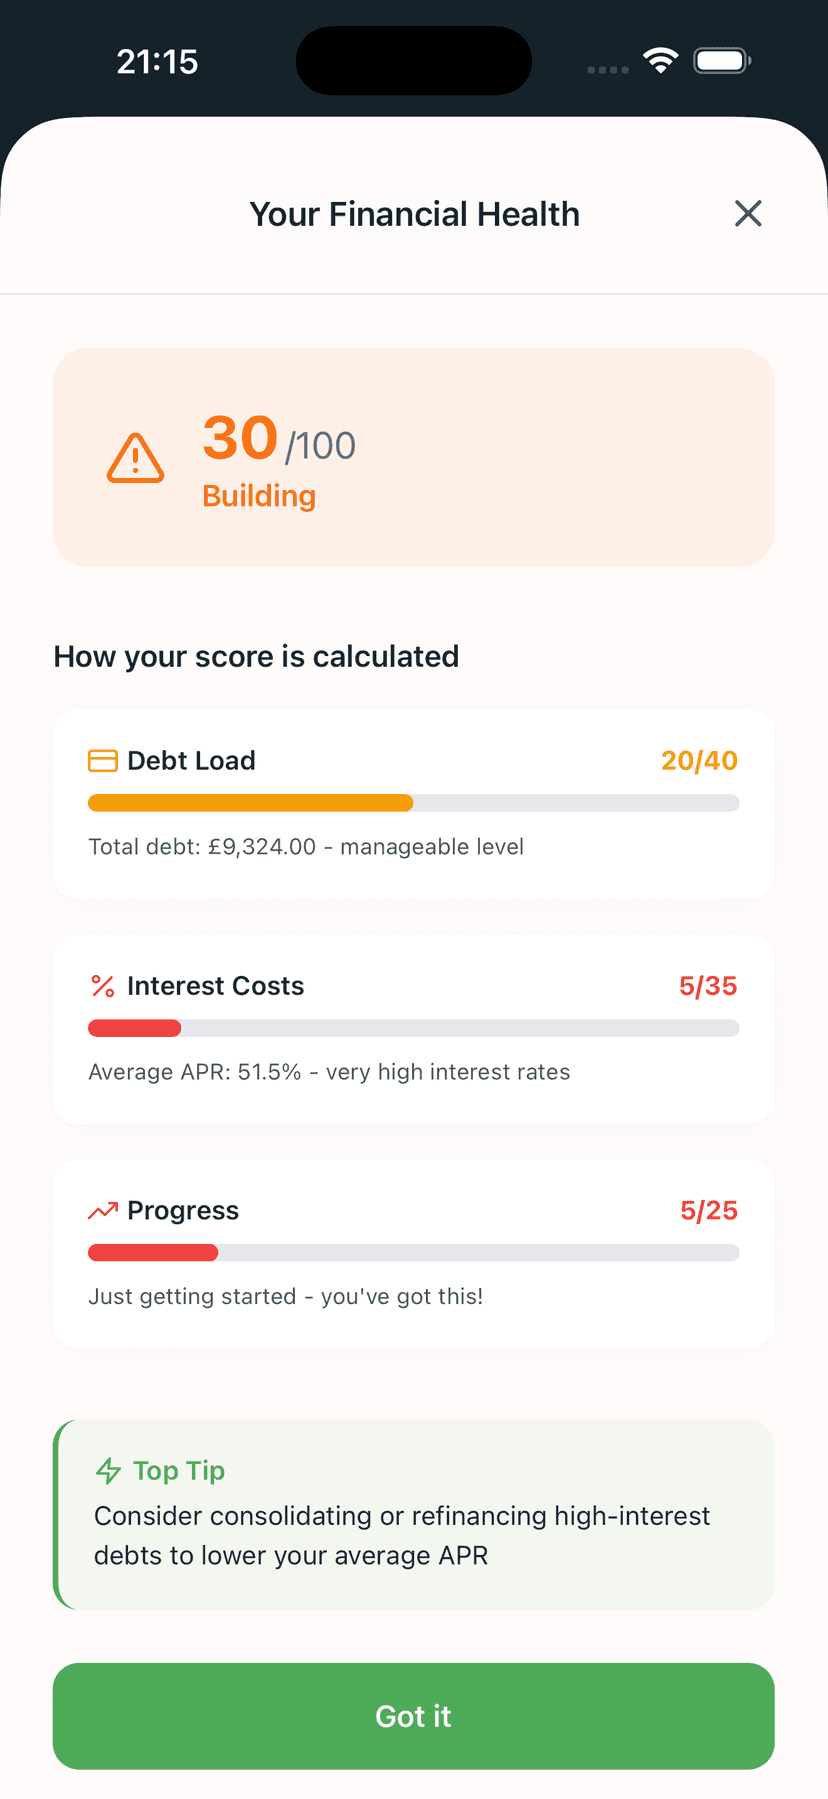Click the Progress section progress bar
This screenshot has height=1799, width=828.
coord(414,1252)
